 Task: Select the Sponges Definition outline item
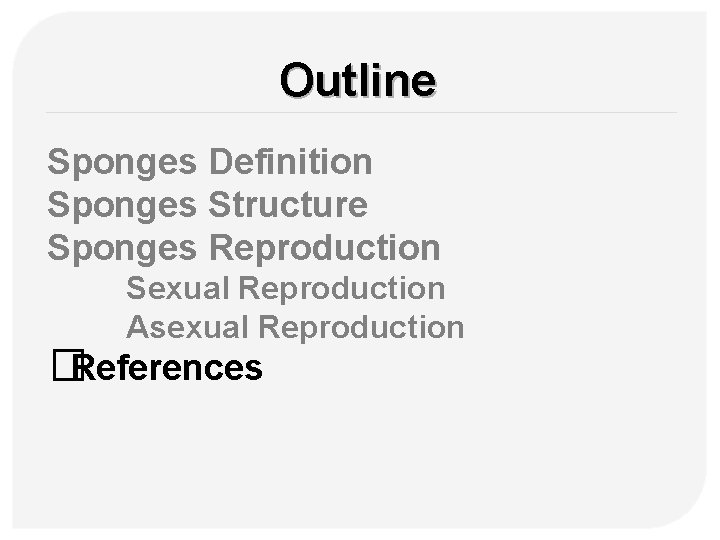pyautogui.click(x=210, y=160)
